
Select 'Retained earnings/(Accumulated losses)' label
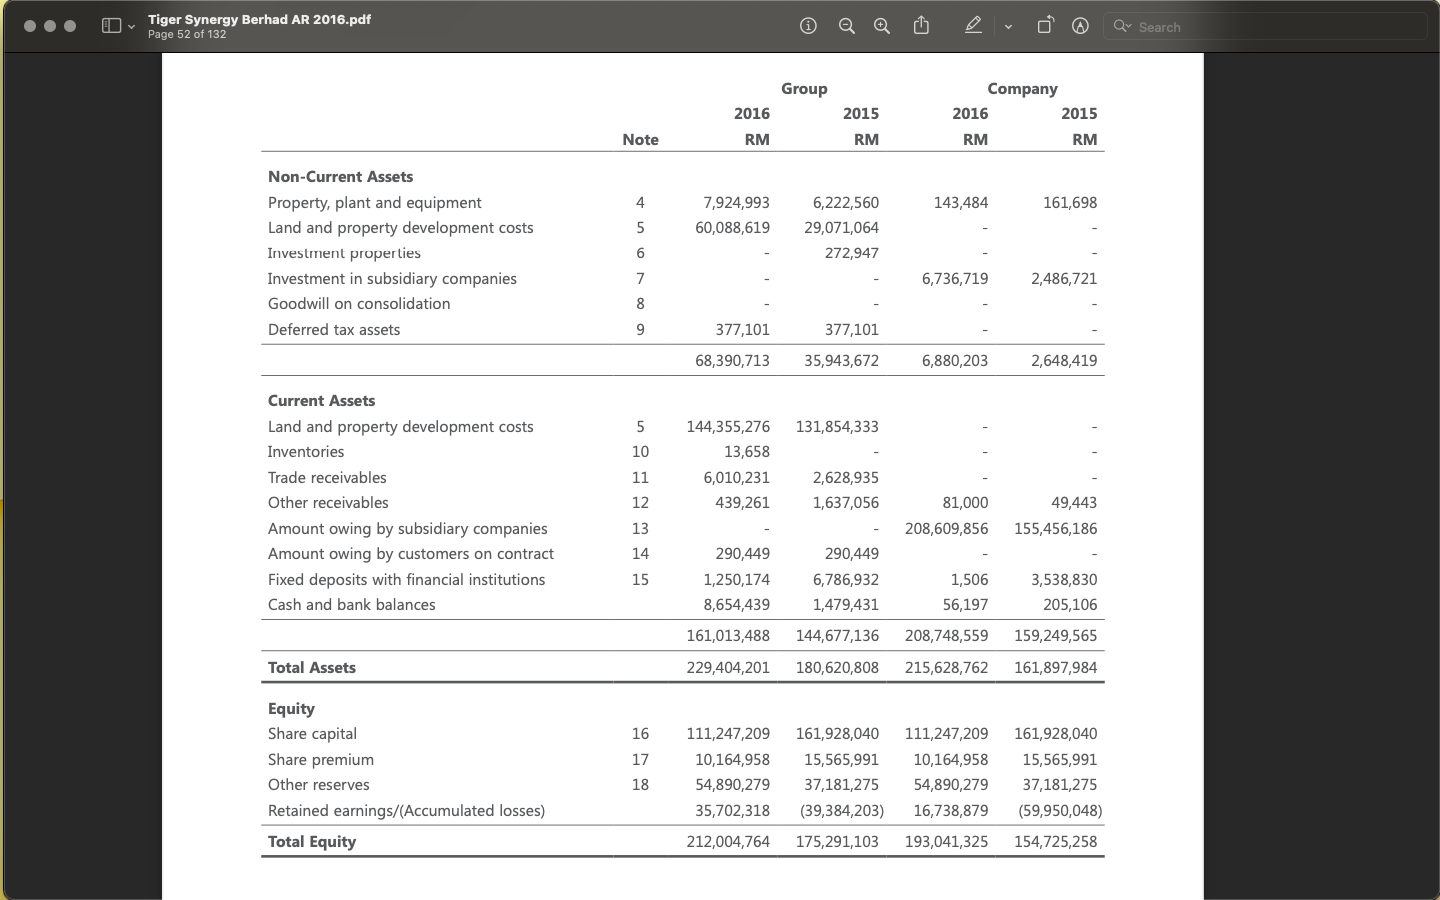click(406, 811)
